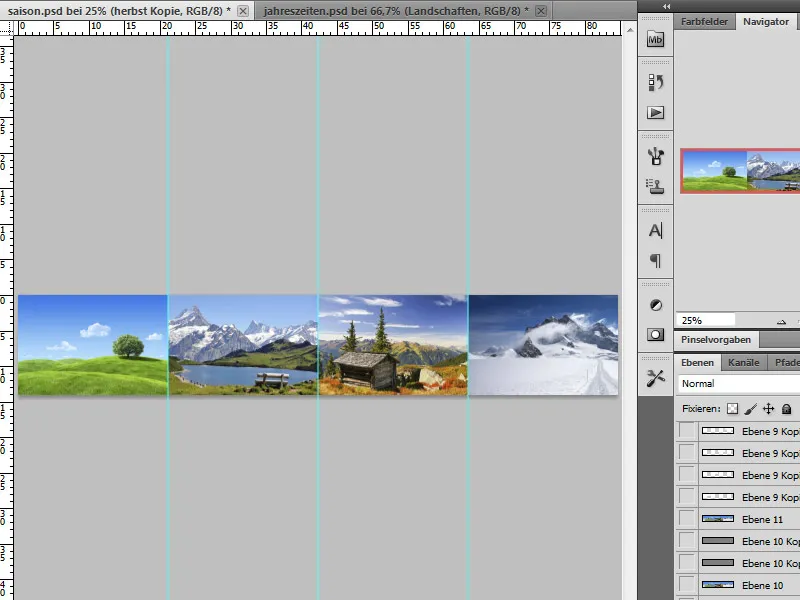Click the mountain lake image on canvas
This screenshot has width=800, height=600.
pyautogui.click(x=243, y=345)
